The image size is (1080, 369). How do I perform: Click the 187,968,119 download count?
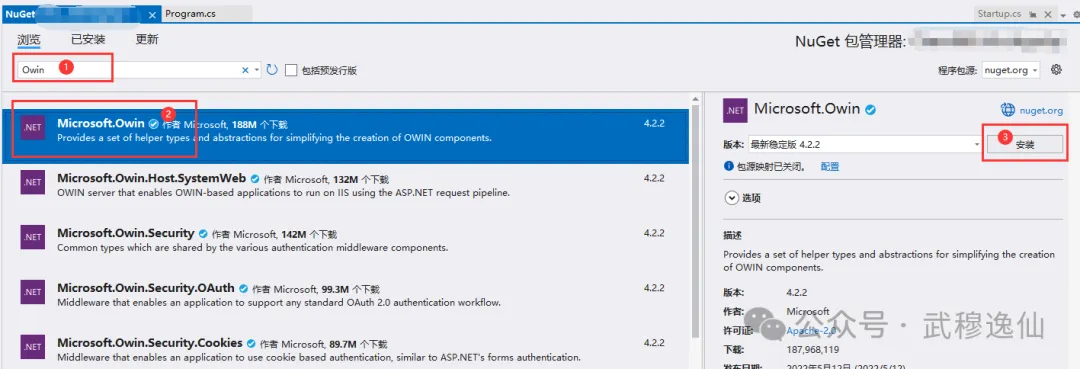coord(813,350)
